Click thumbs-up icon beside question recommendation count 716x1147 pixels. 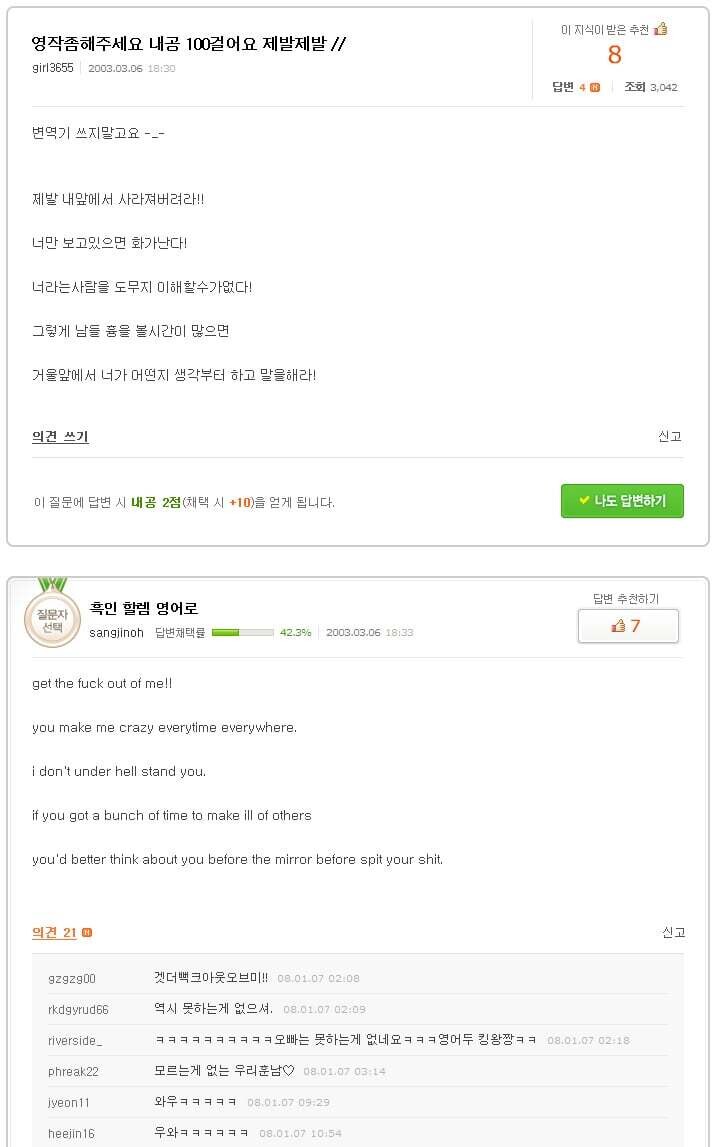coord(660,29)
